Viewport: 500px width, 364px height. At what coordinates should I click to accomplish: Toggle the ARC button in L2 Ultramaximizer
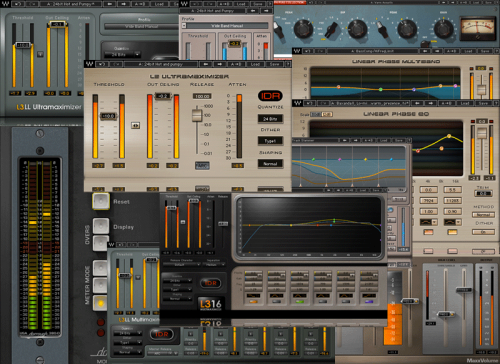point(202,165)
